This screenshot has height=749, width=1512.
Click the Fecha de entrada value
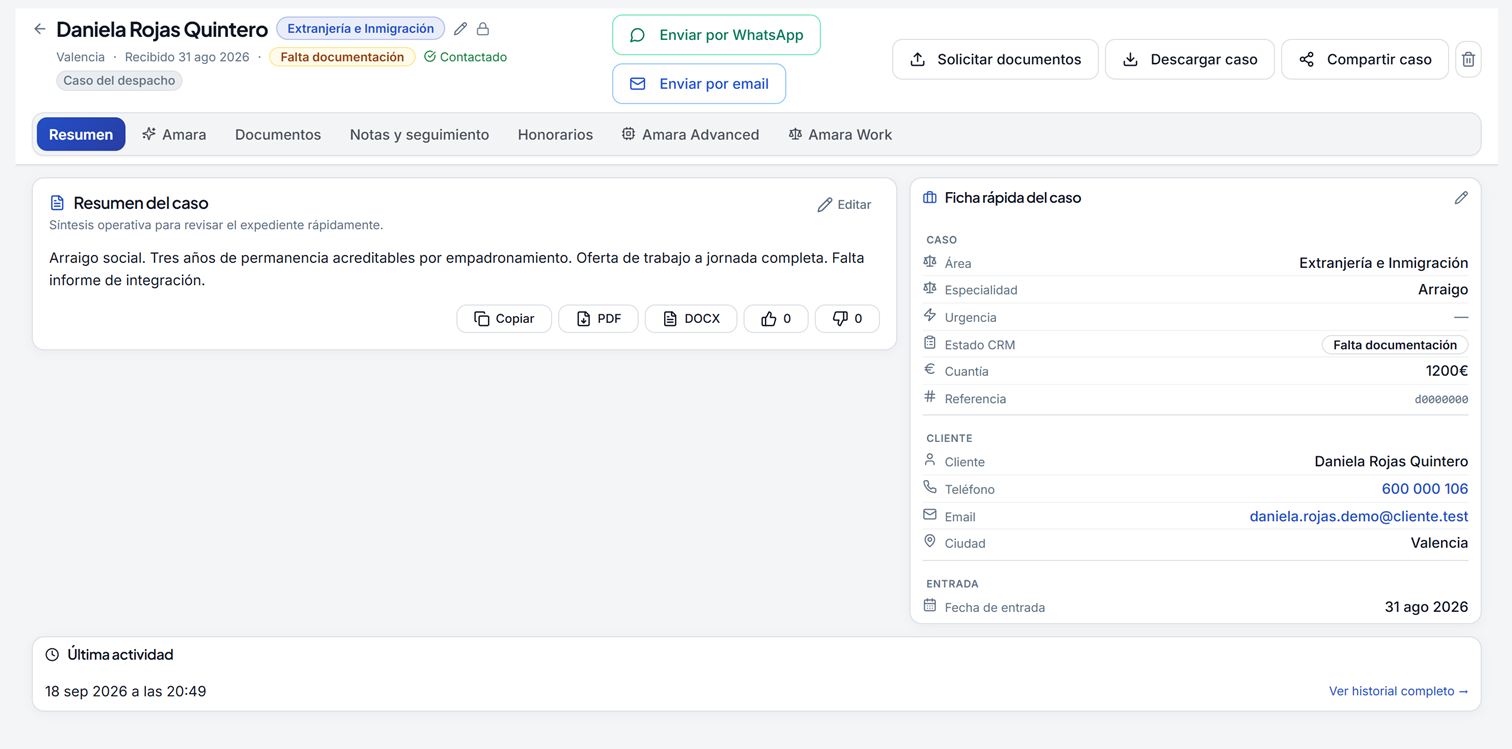pos(1426,607)
